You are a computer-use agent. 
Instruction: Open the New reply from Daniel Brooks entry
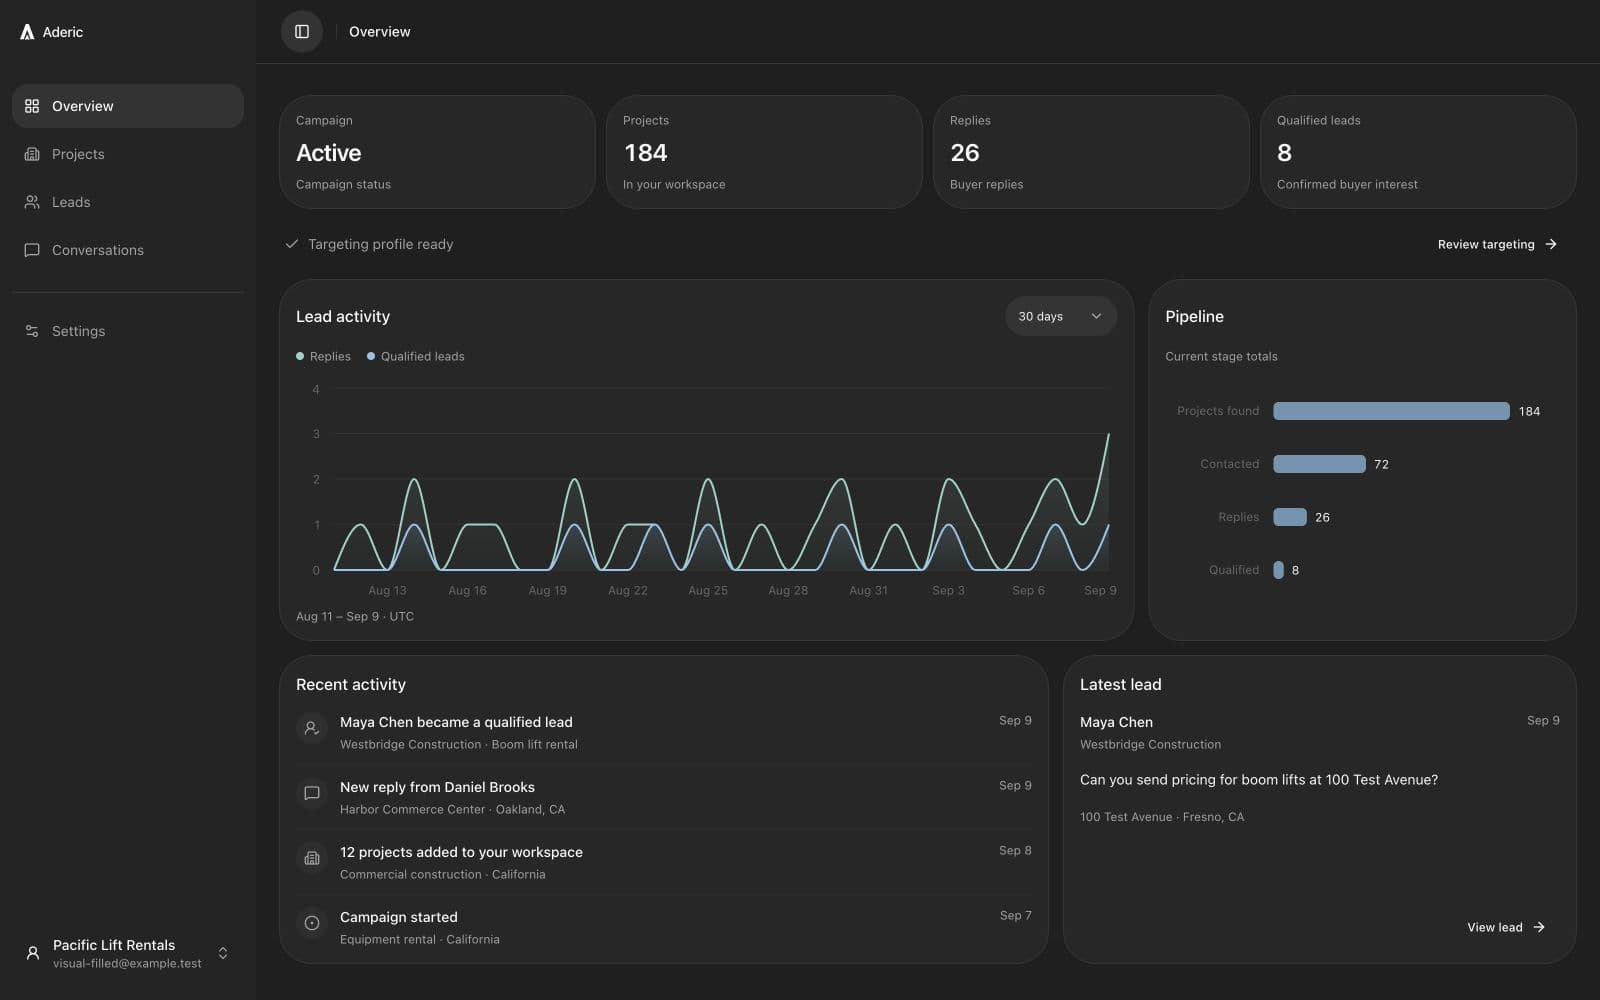(x=664, y=797)
